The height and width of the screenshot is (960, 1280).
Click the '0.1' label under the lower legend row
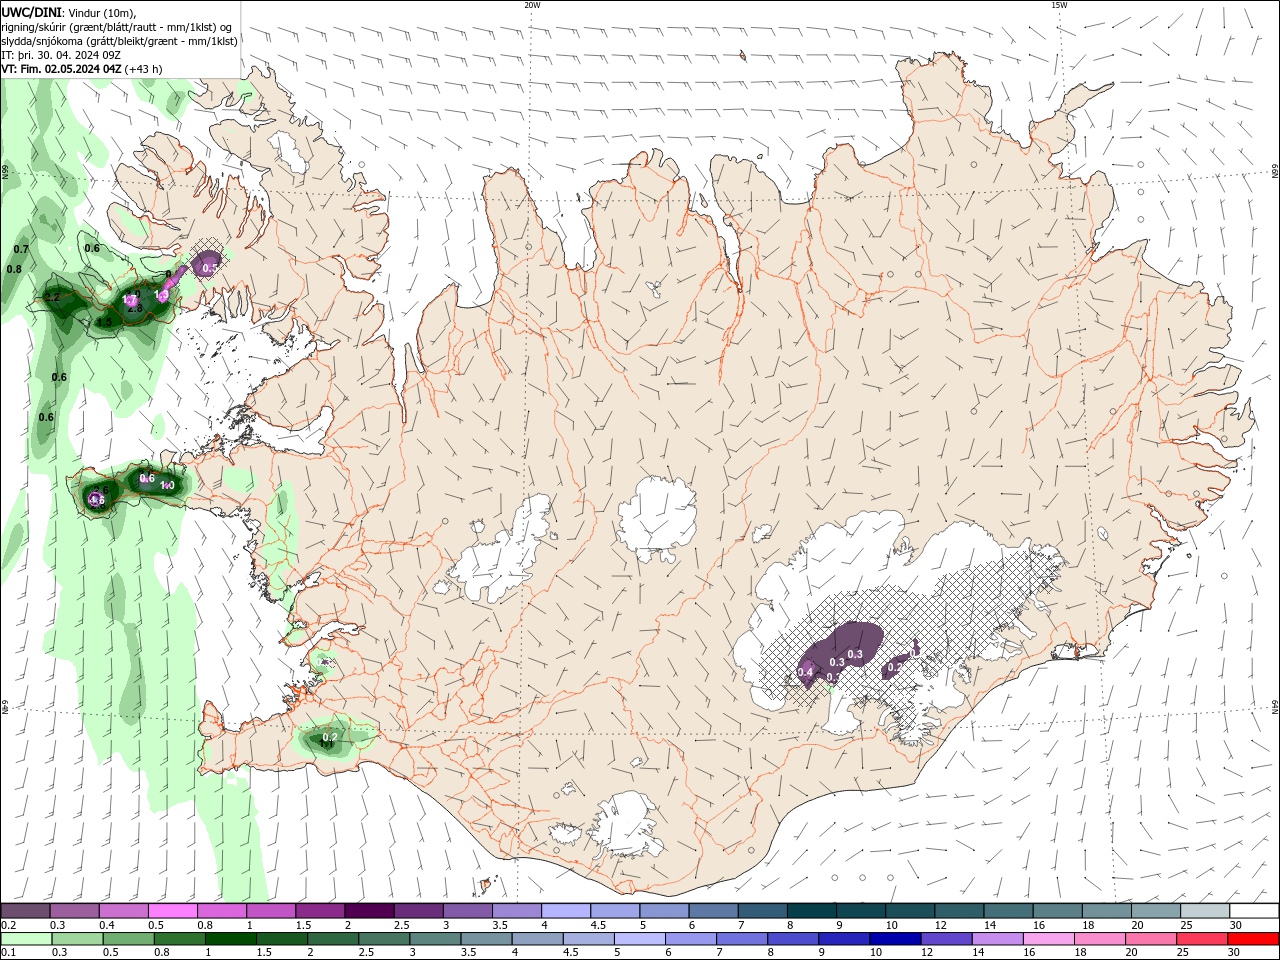(x=8, y=953)
